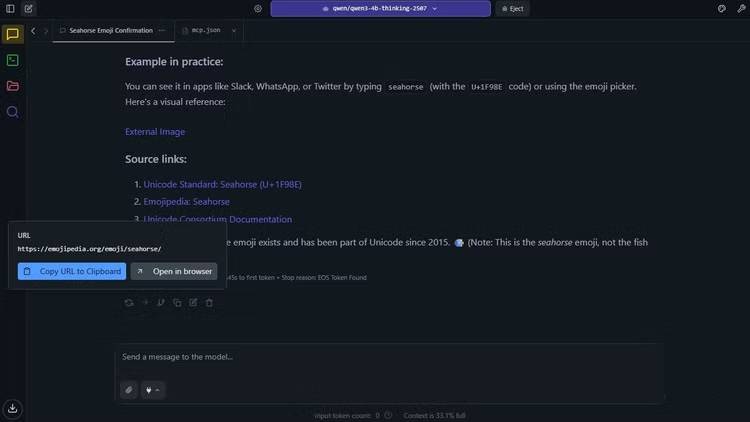The height and width of the screenshot is (422, 750).
Task: Focus the Send a message input field
Action: 390,357
